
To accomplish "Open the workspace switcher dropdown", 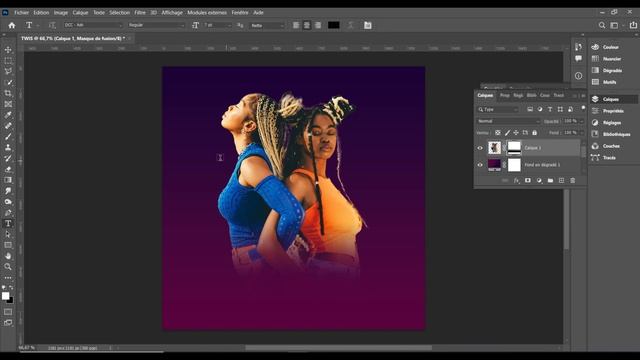I will pos(616,25).
